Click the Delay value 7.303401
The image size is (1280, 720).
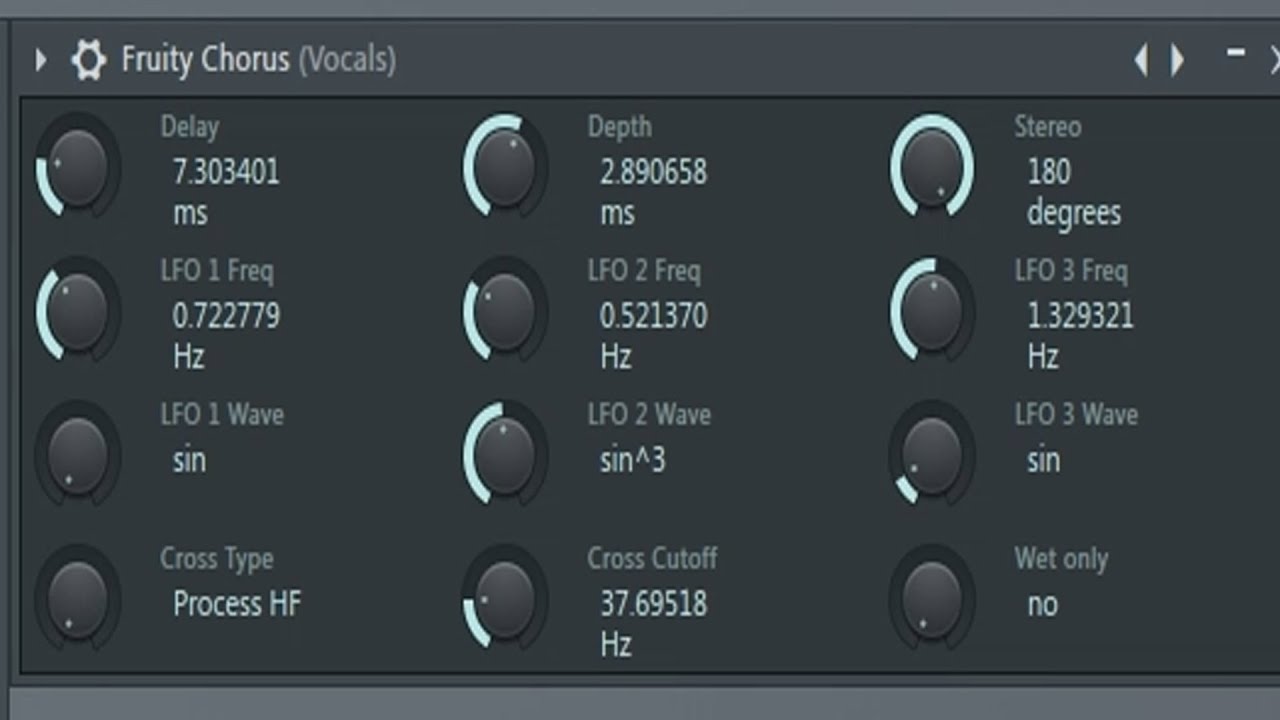226,172
